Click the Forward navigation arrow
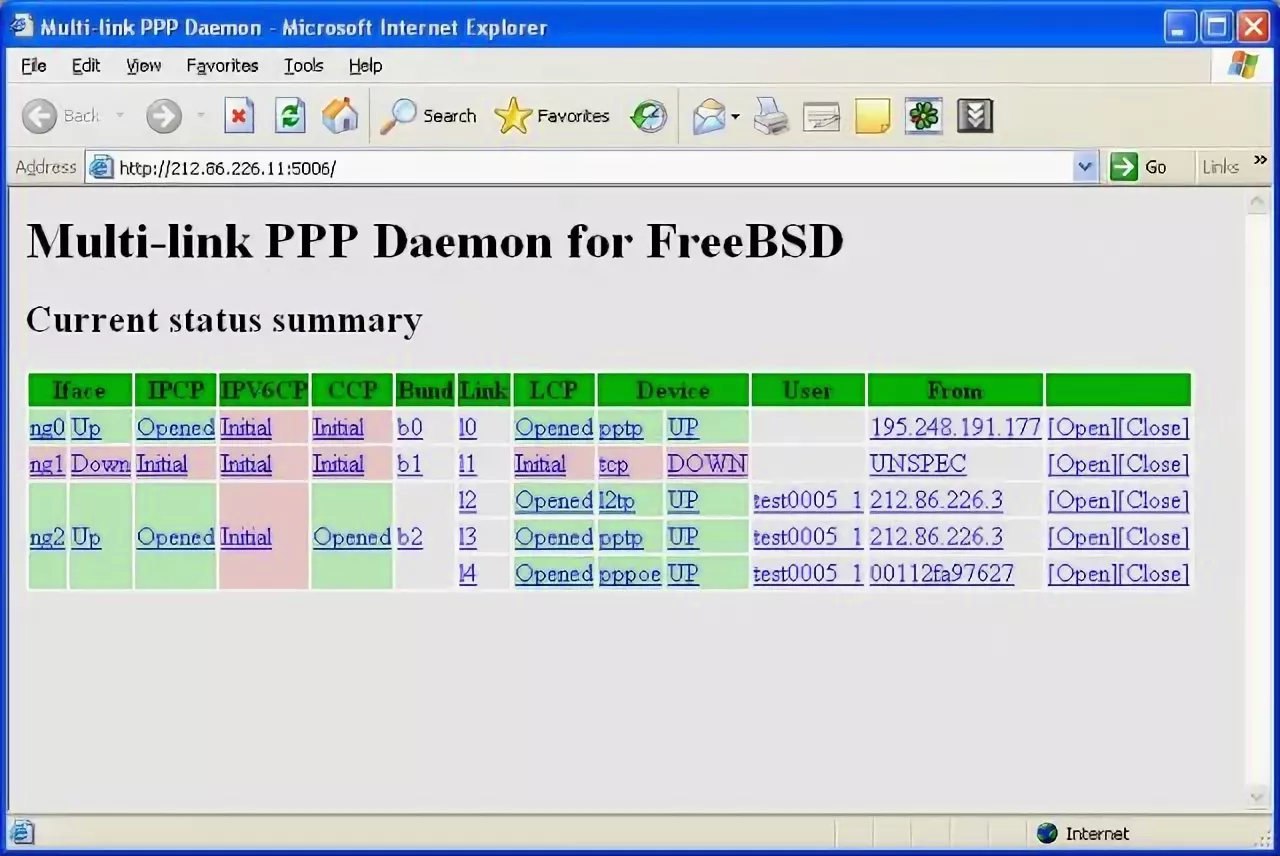 164,116
